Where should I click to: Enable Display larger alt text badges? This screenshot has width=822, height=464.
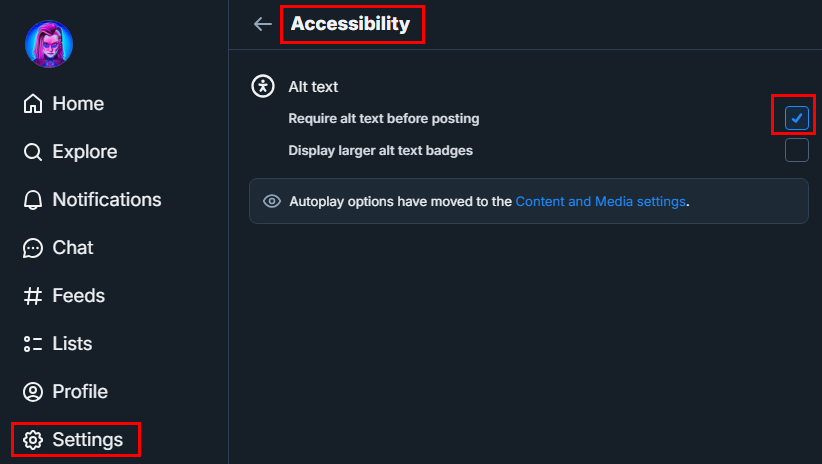coord(796,151)
